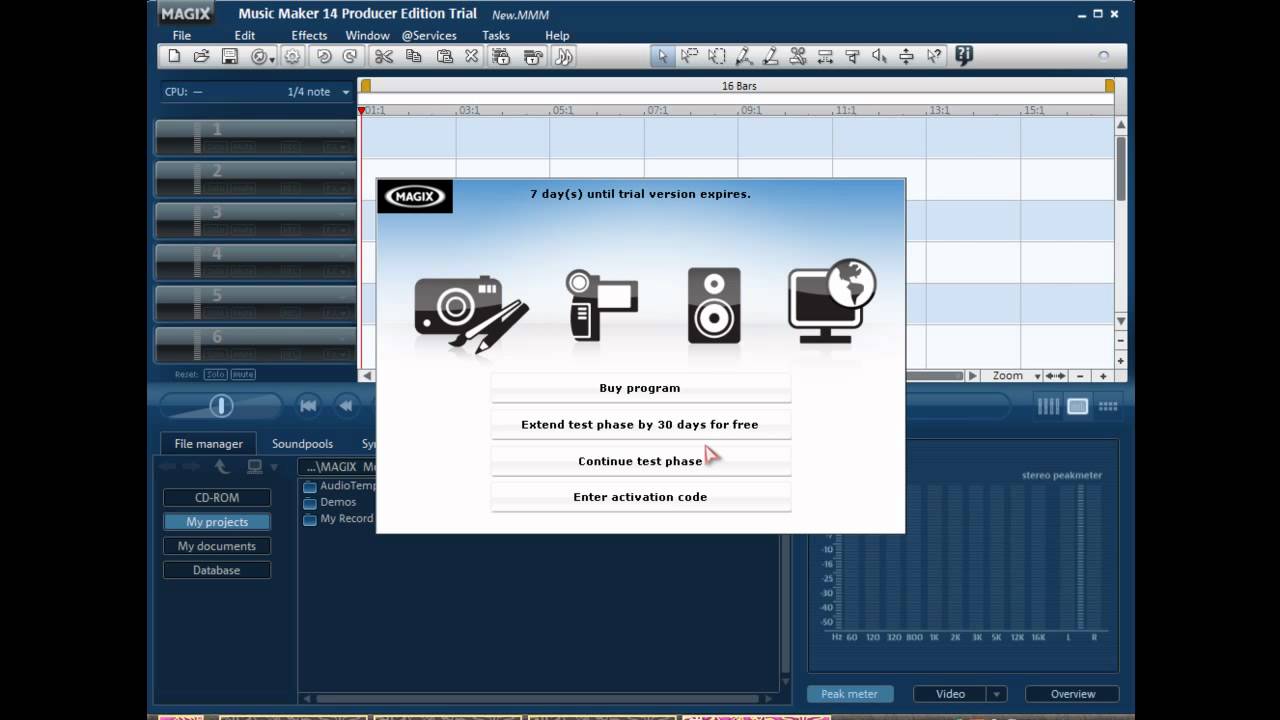Click the context help arrow-question icon
Image resolution: width=1280 pixels, height=720 pixels.
tap(934, 57)
